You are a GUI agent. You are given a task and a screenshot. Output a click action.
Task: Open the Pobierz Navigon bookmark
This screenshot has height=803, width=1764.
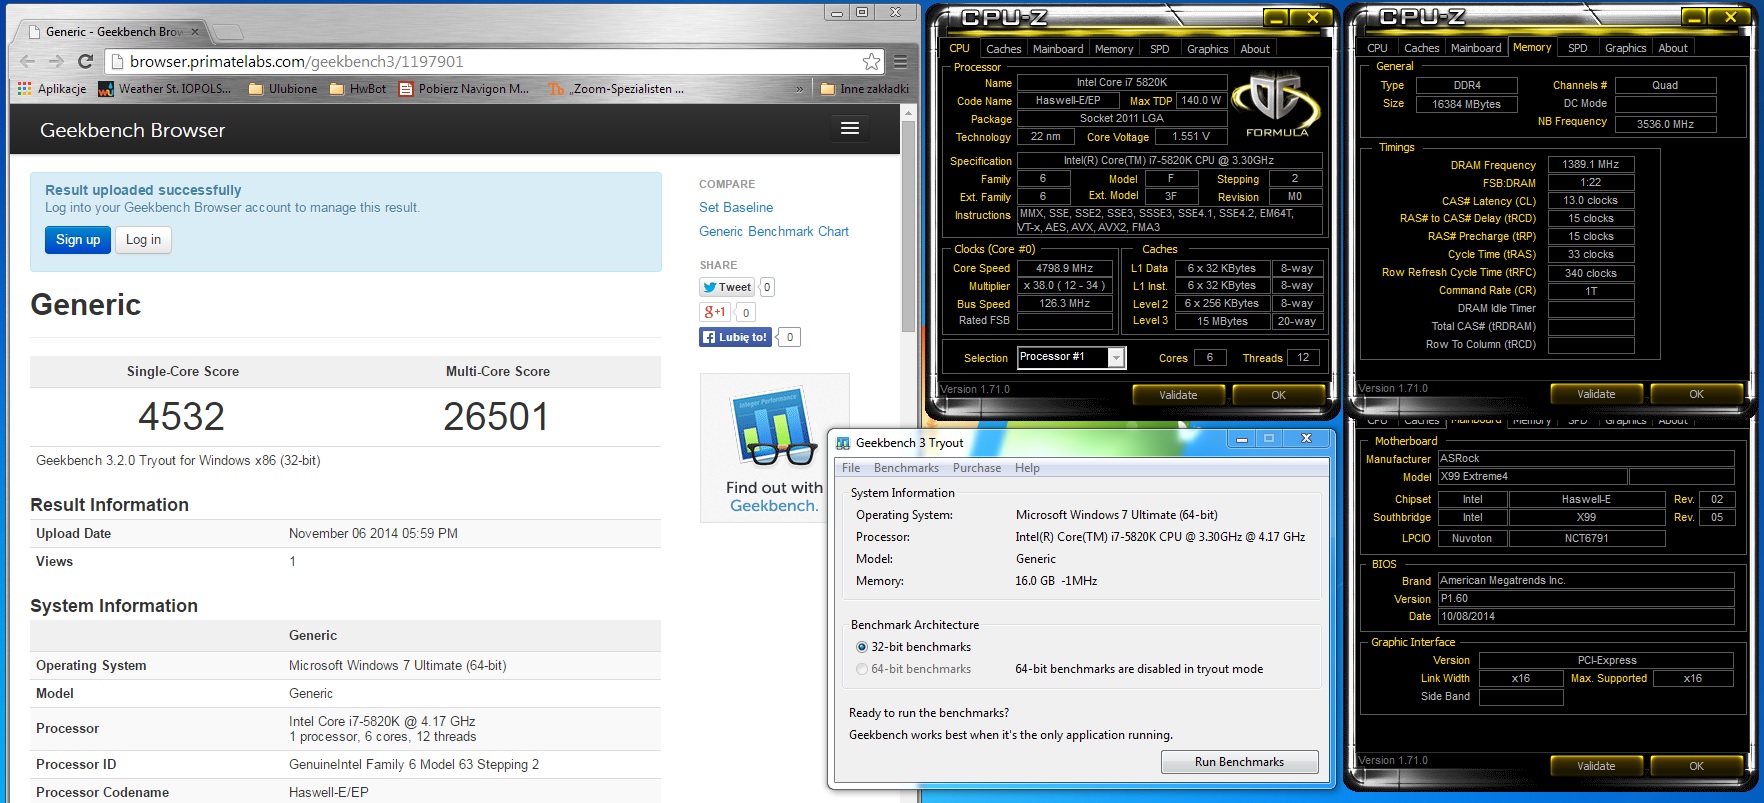tap(464, 89)
